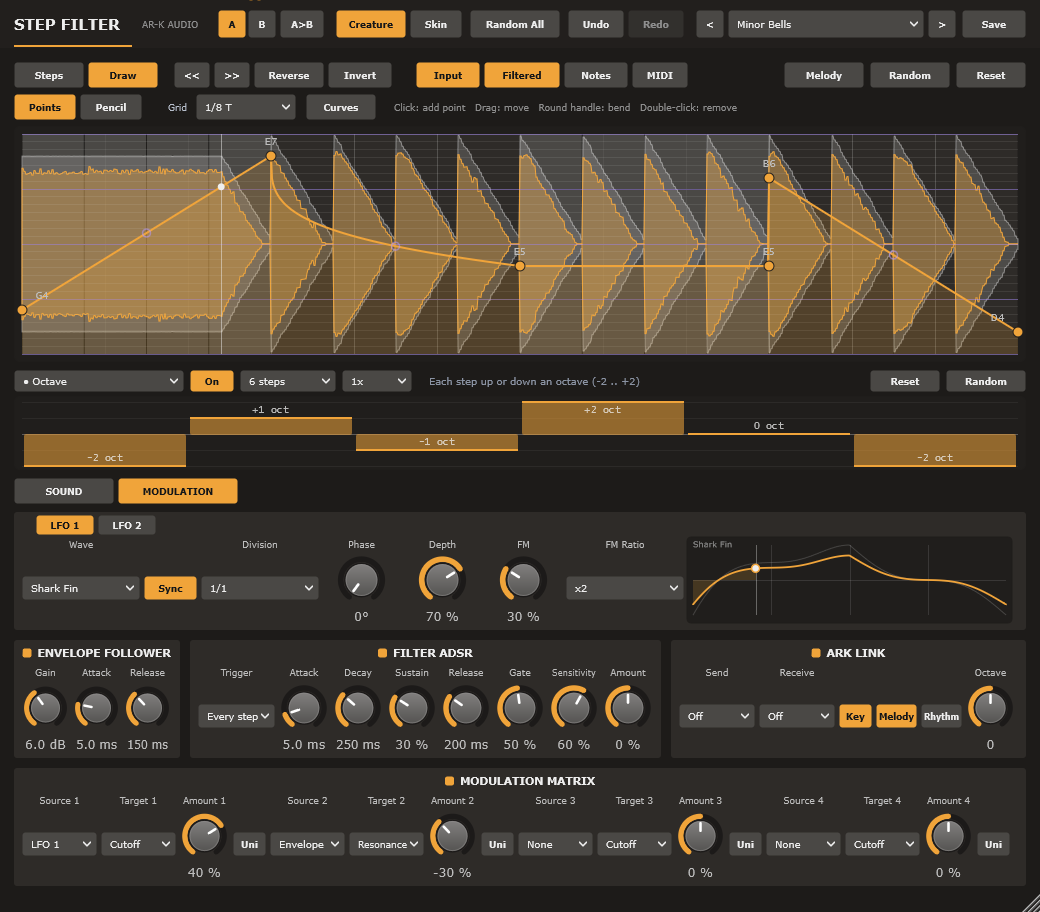Save the current preset
Image resolution: width=1040 pixels, height=912 pixels.
tap(994, 25)
